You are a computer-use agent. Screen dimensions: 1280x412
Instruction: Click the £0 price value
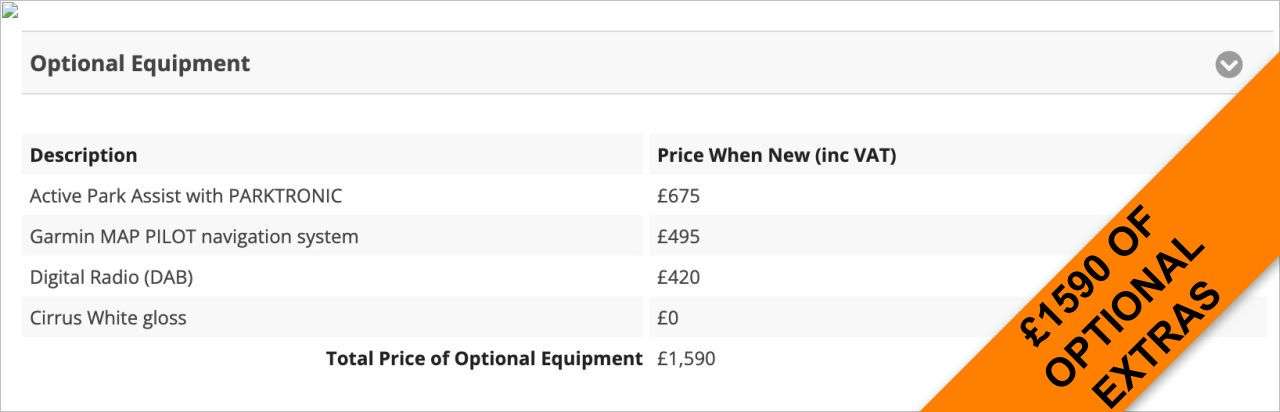(x=668, y=318)
